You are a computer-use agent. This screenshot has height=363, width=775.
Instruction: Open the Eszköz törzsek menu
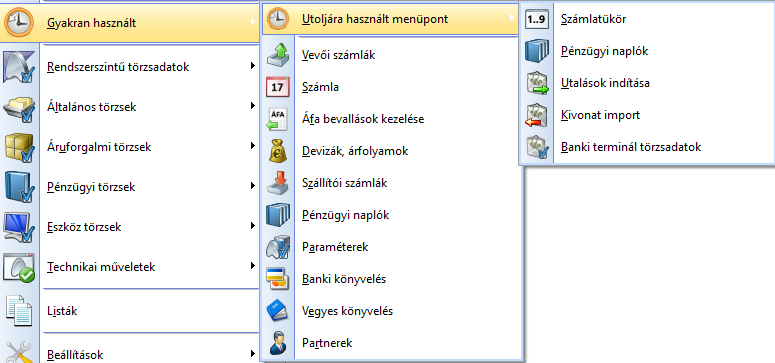pyautogui.click(x=130, y=227)
